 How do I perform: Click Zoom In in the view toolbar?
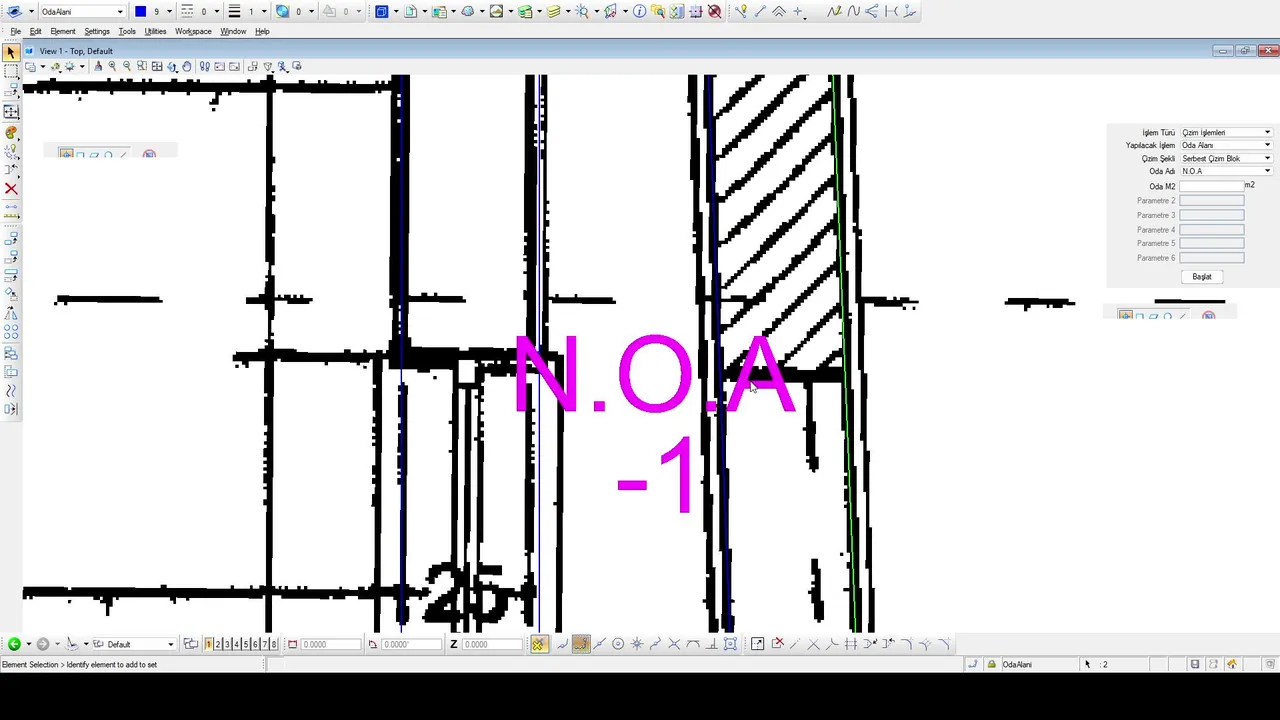[x=112, y=66]
